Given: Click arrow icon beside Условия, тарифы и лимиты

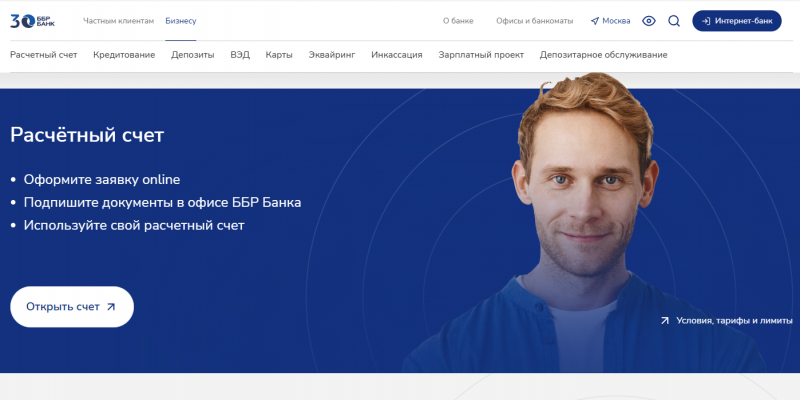Looking at the screenshot, I should (665, 320).
